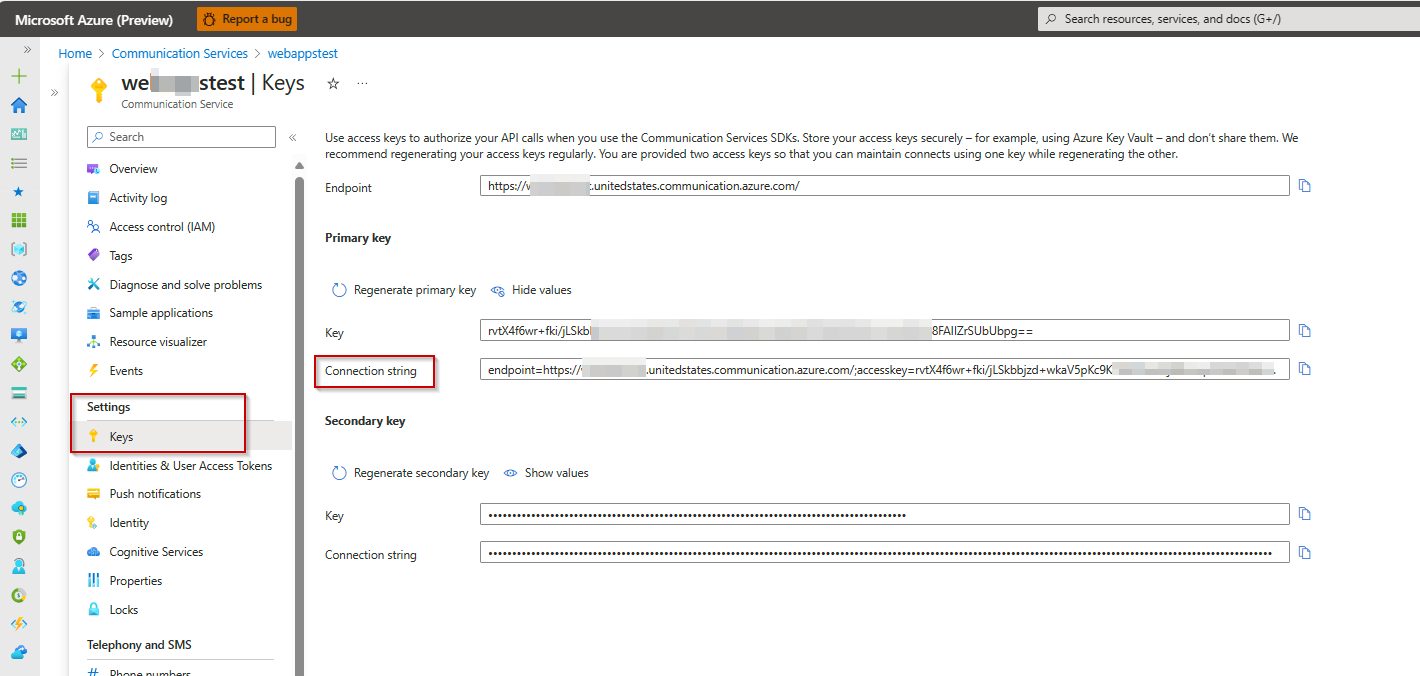Viewport: 1420px width, 676px height.
Task: Copy the primary Connection string
Action: [1304, 370]
